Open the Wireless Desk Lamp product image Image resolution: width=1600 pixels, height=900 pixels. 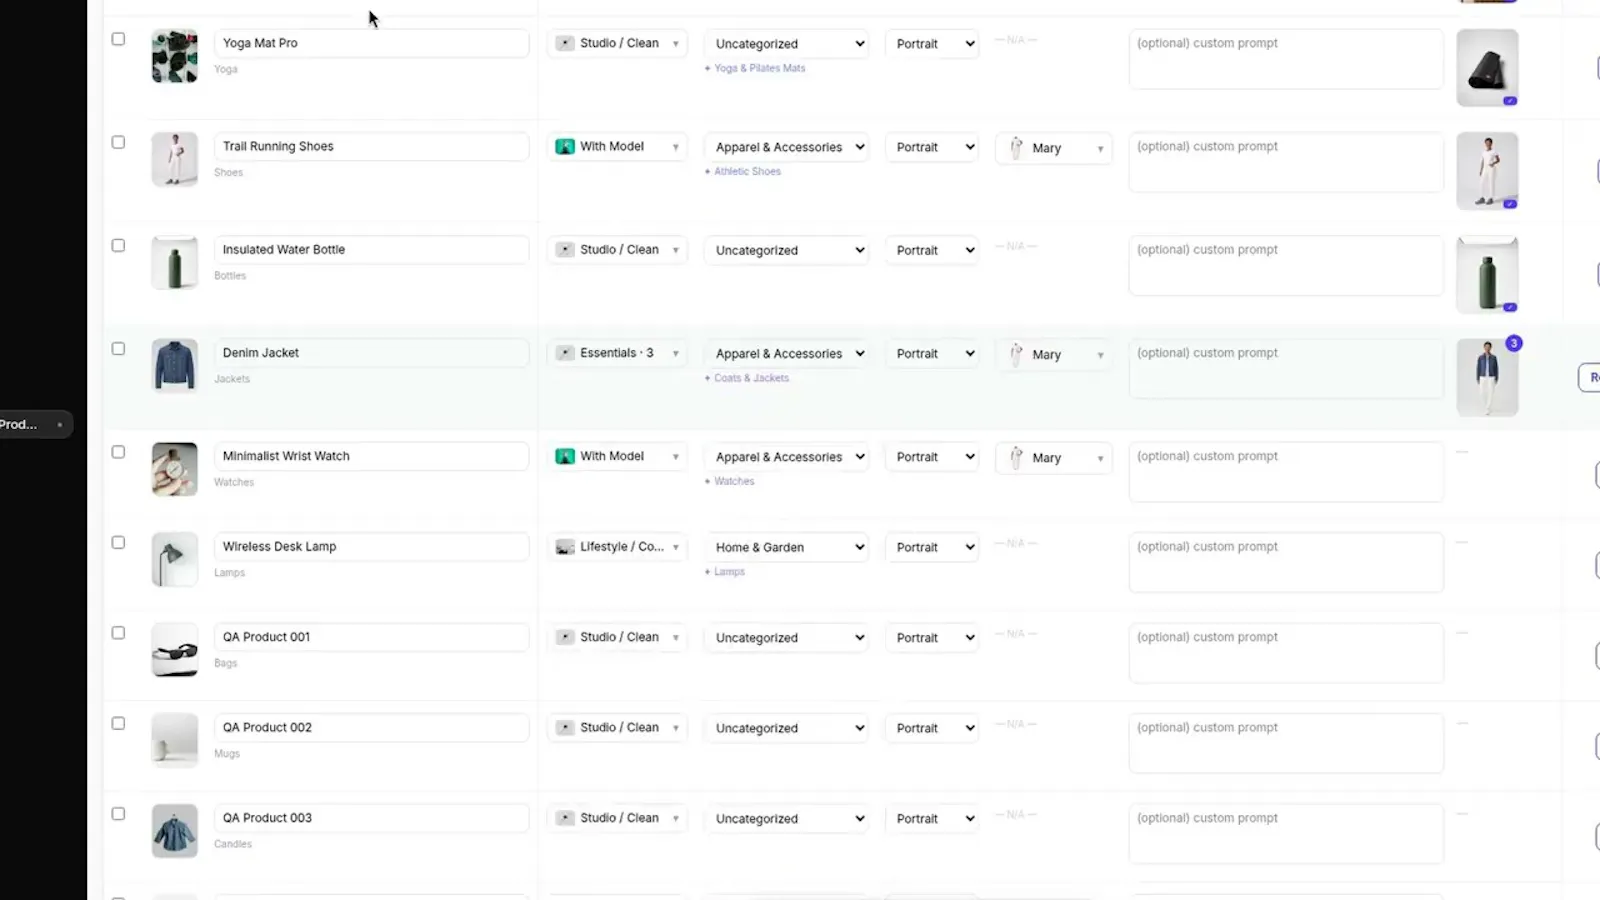[x=174, y=559]
